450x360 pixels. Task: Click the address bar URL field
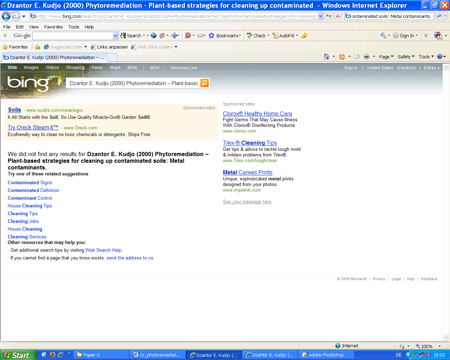point(173,16)
